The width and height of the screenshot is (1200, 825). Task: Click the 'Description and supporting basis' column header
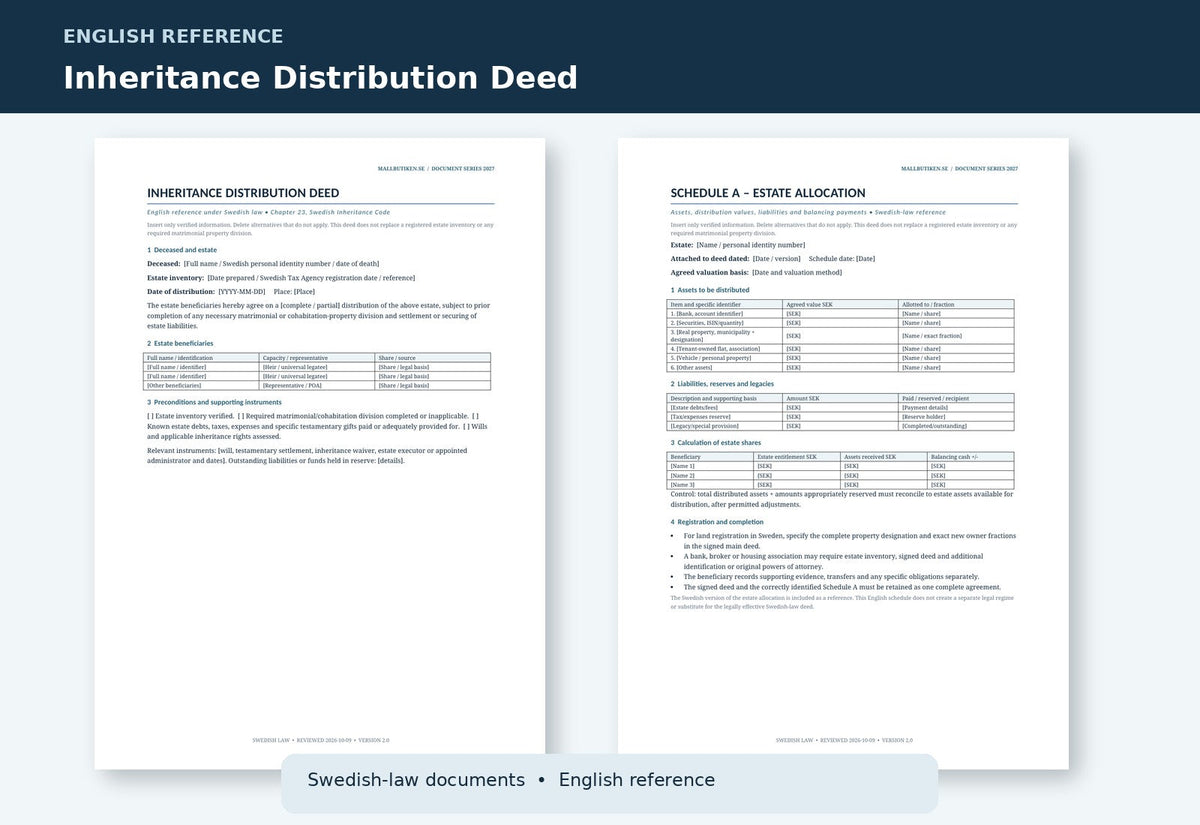(x=725, y=398)
